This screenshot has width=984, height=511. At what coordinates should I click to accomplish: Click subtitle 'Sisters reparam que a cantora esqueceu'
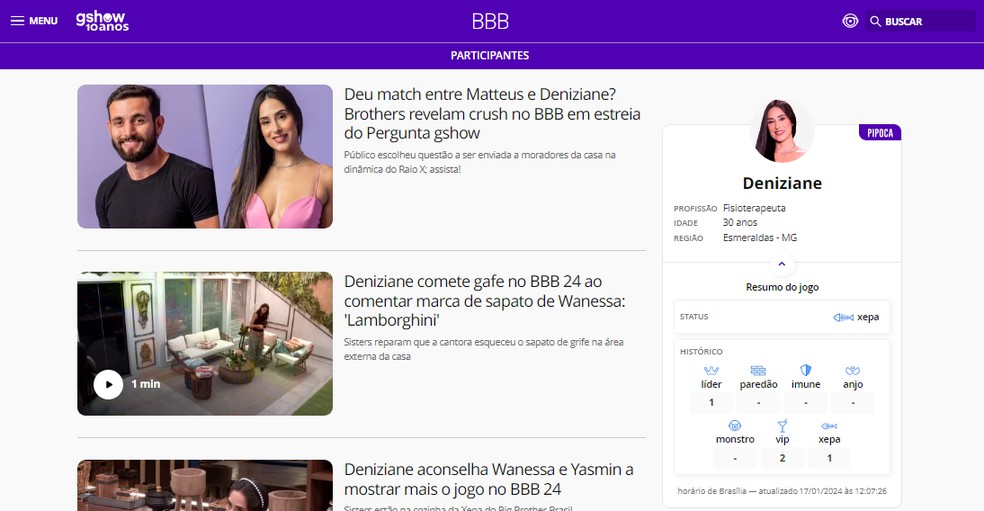tap(483, 349)
